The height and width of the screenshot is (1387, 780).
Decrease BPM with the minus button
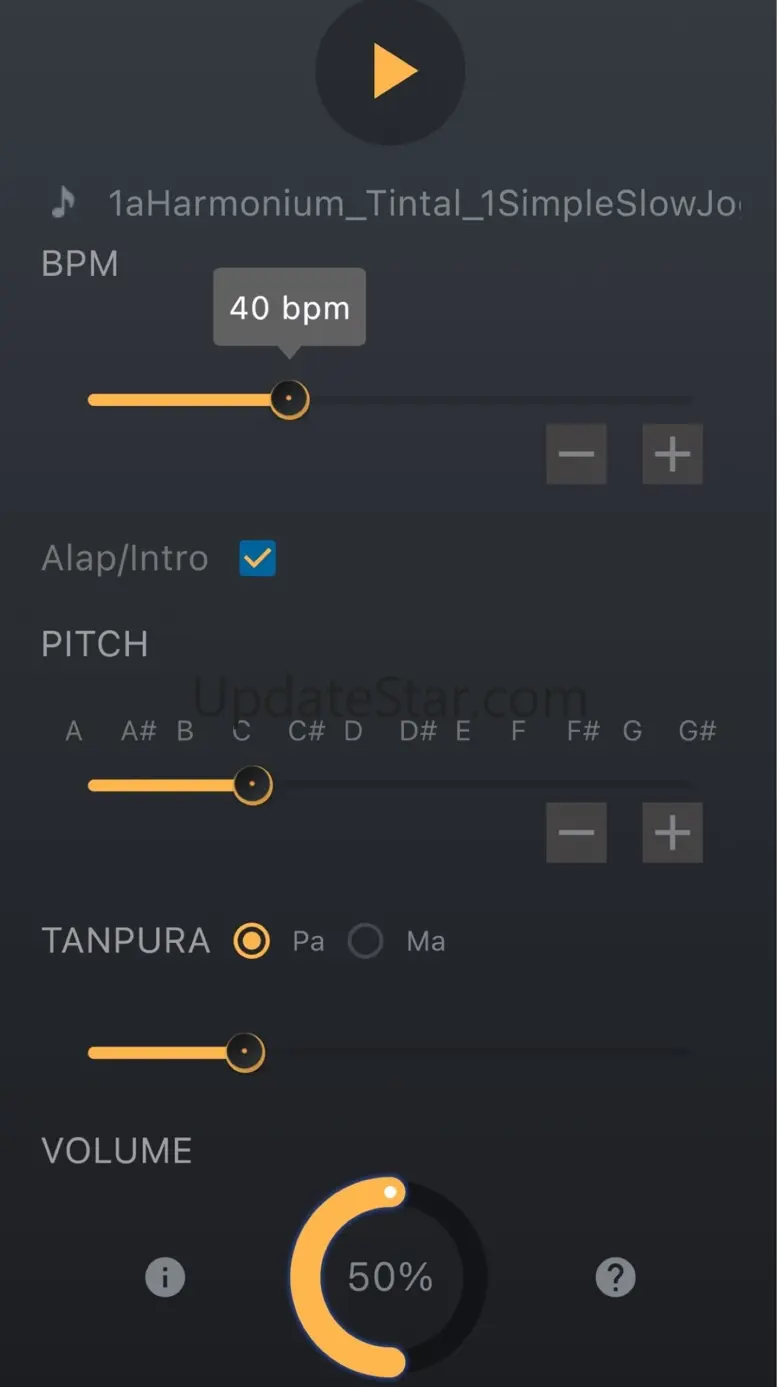pyautogui.click(x=576, y=454)
